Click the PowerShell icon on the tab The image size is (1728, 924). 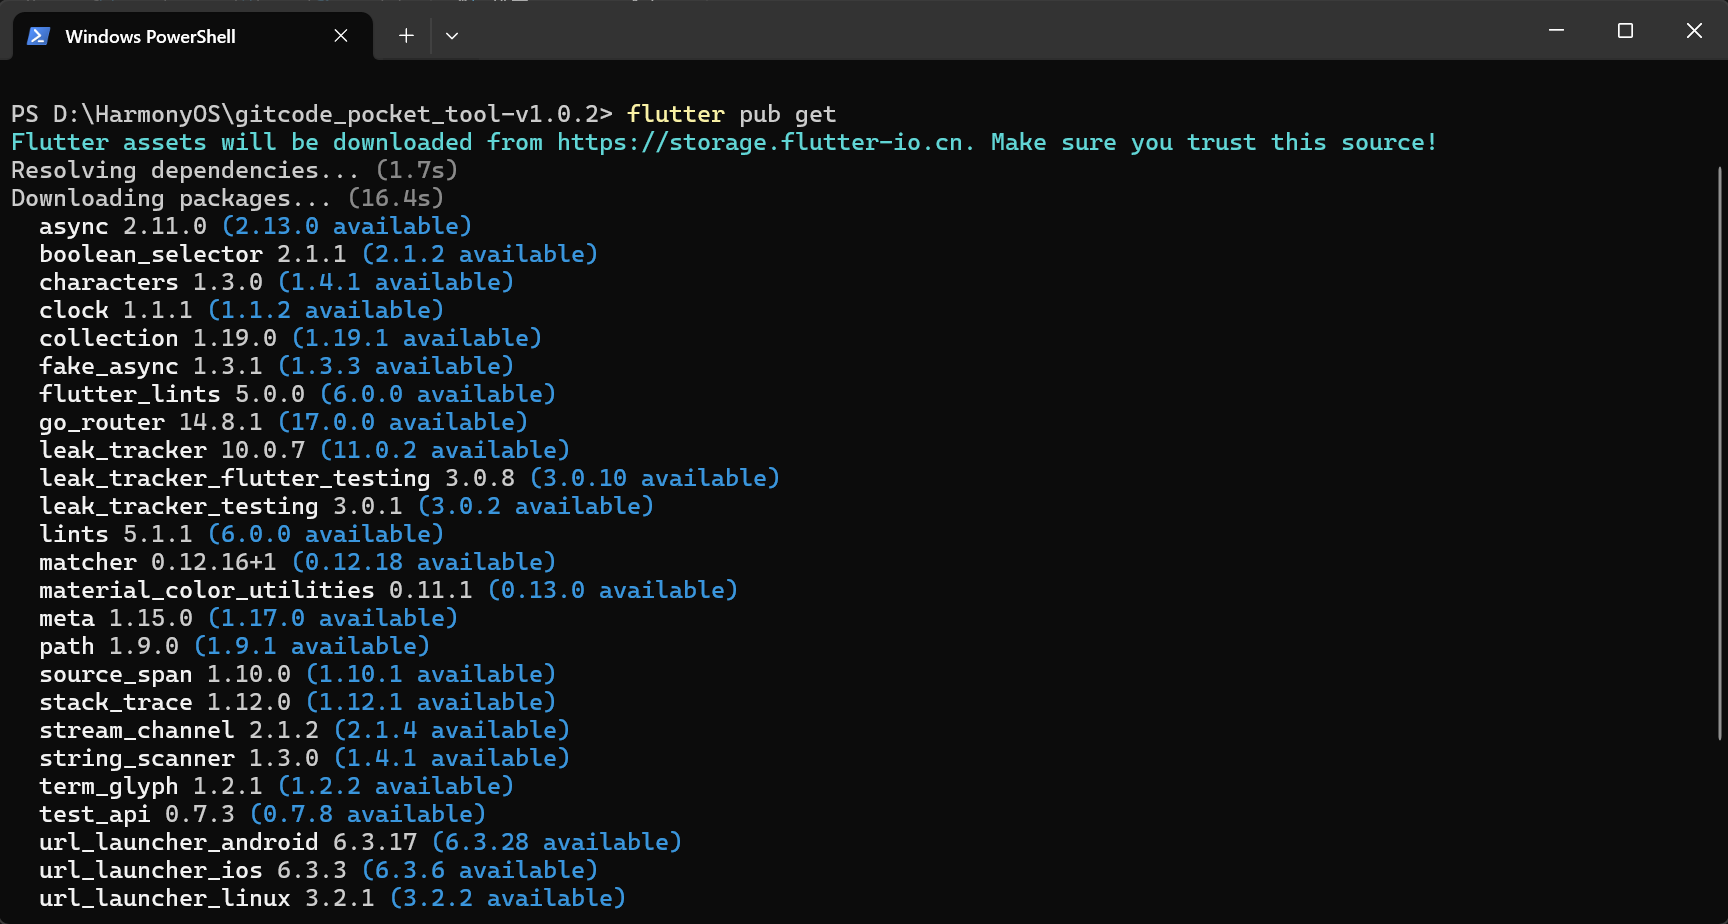click(x=39, y=36)
